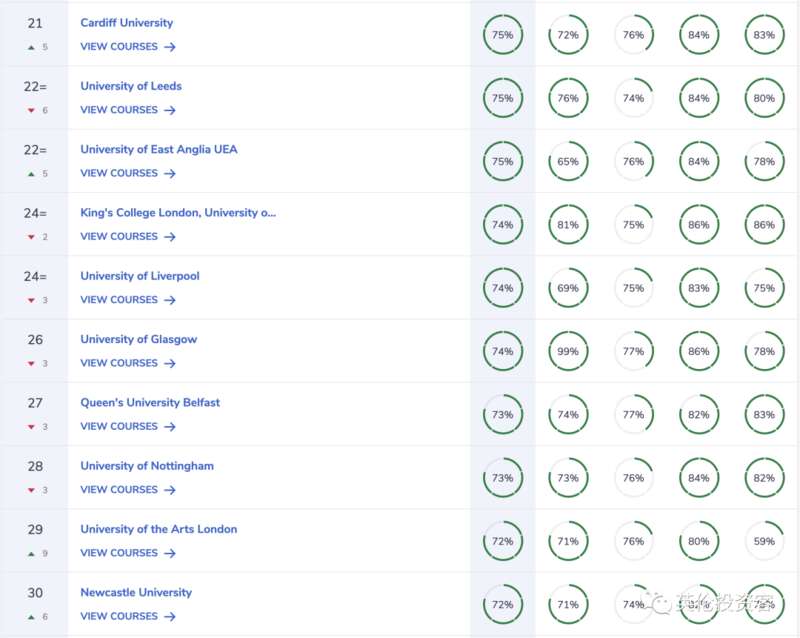Click the rank number 26 cell
This screenshot has width=800, height=638.
click(x=35, y=340)
